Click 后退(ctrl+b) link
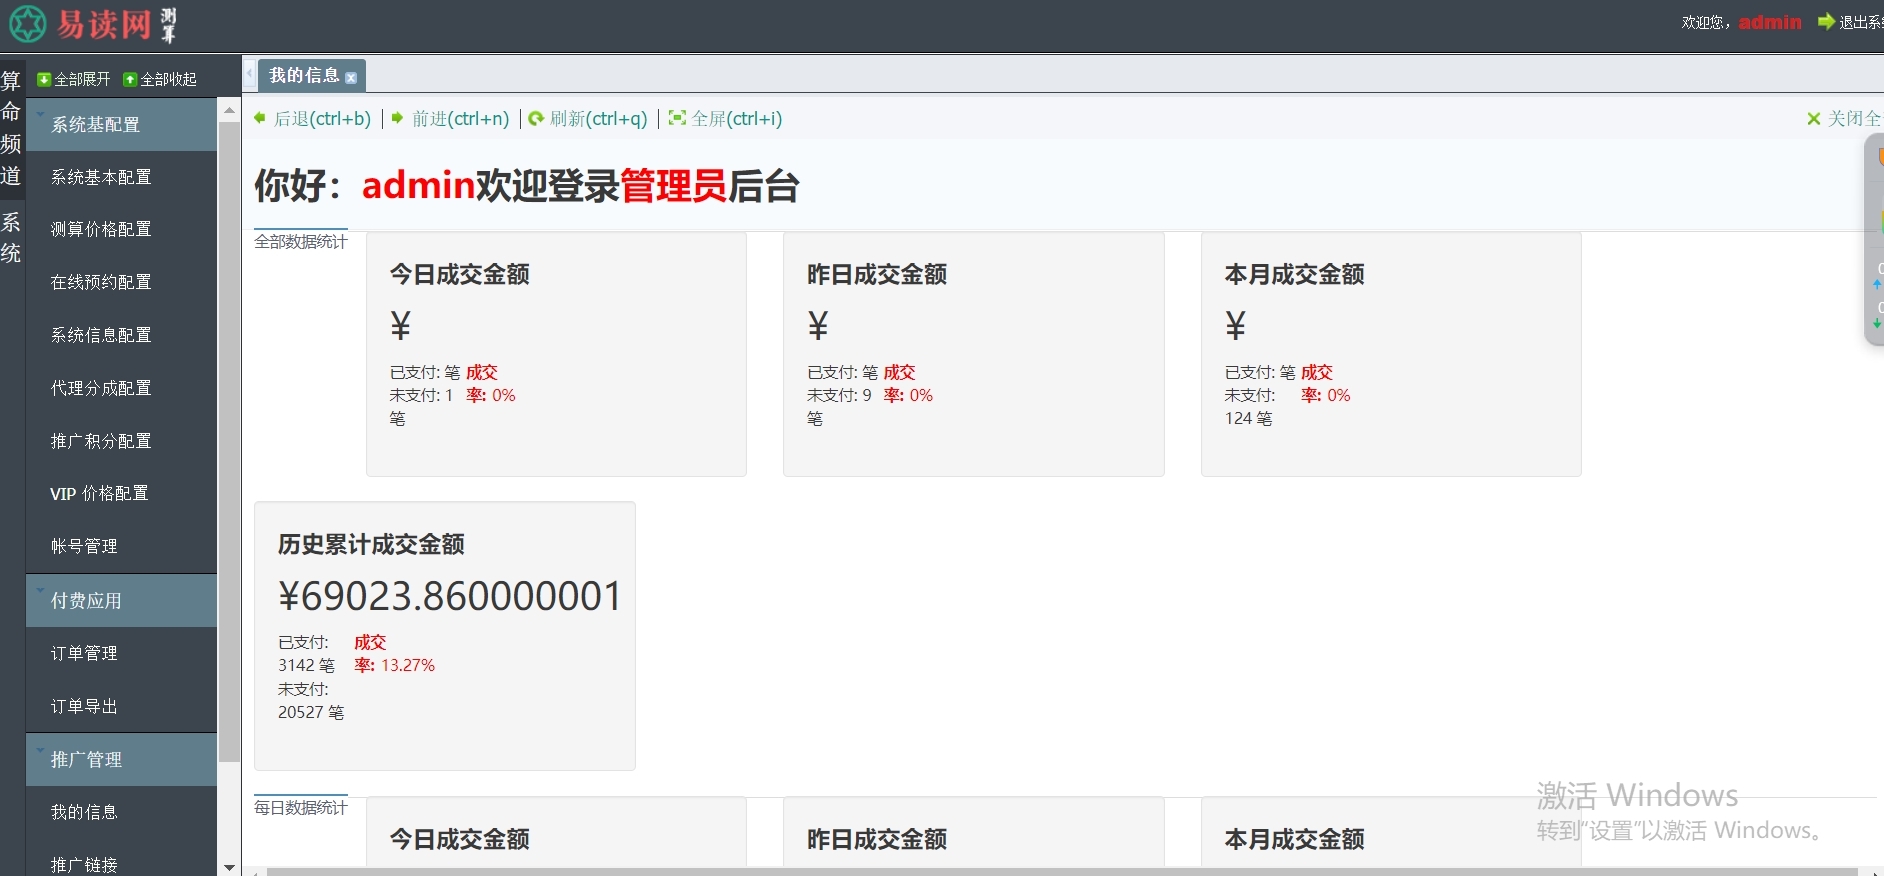 pos(322,119)
